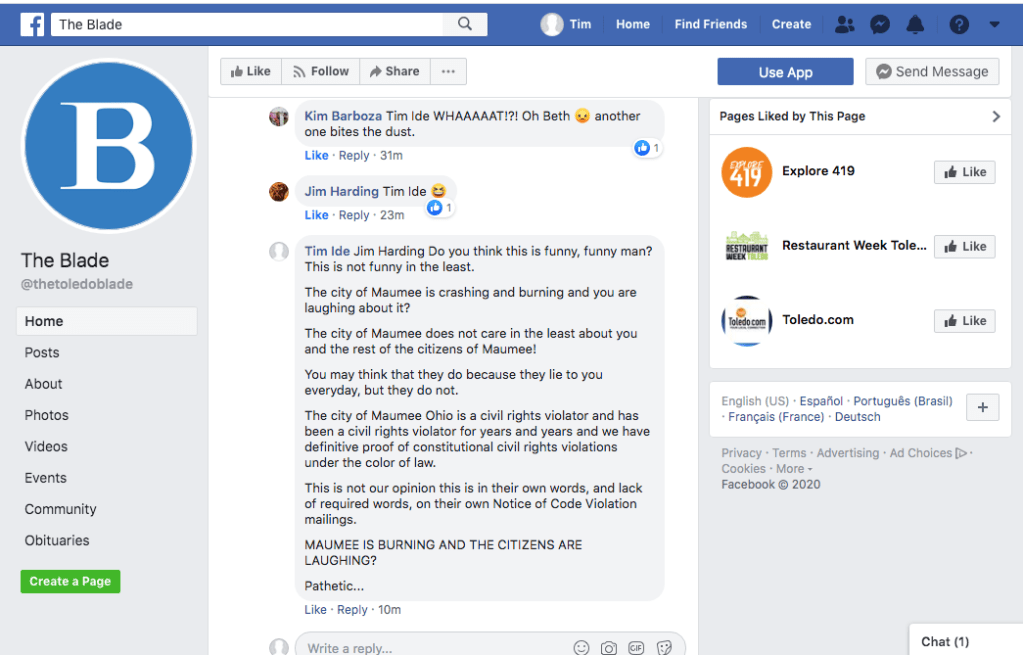
Task: Open the Messenger icon in top bar
Action: [x=880, y=24]
